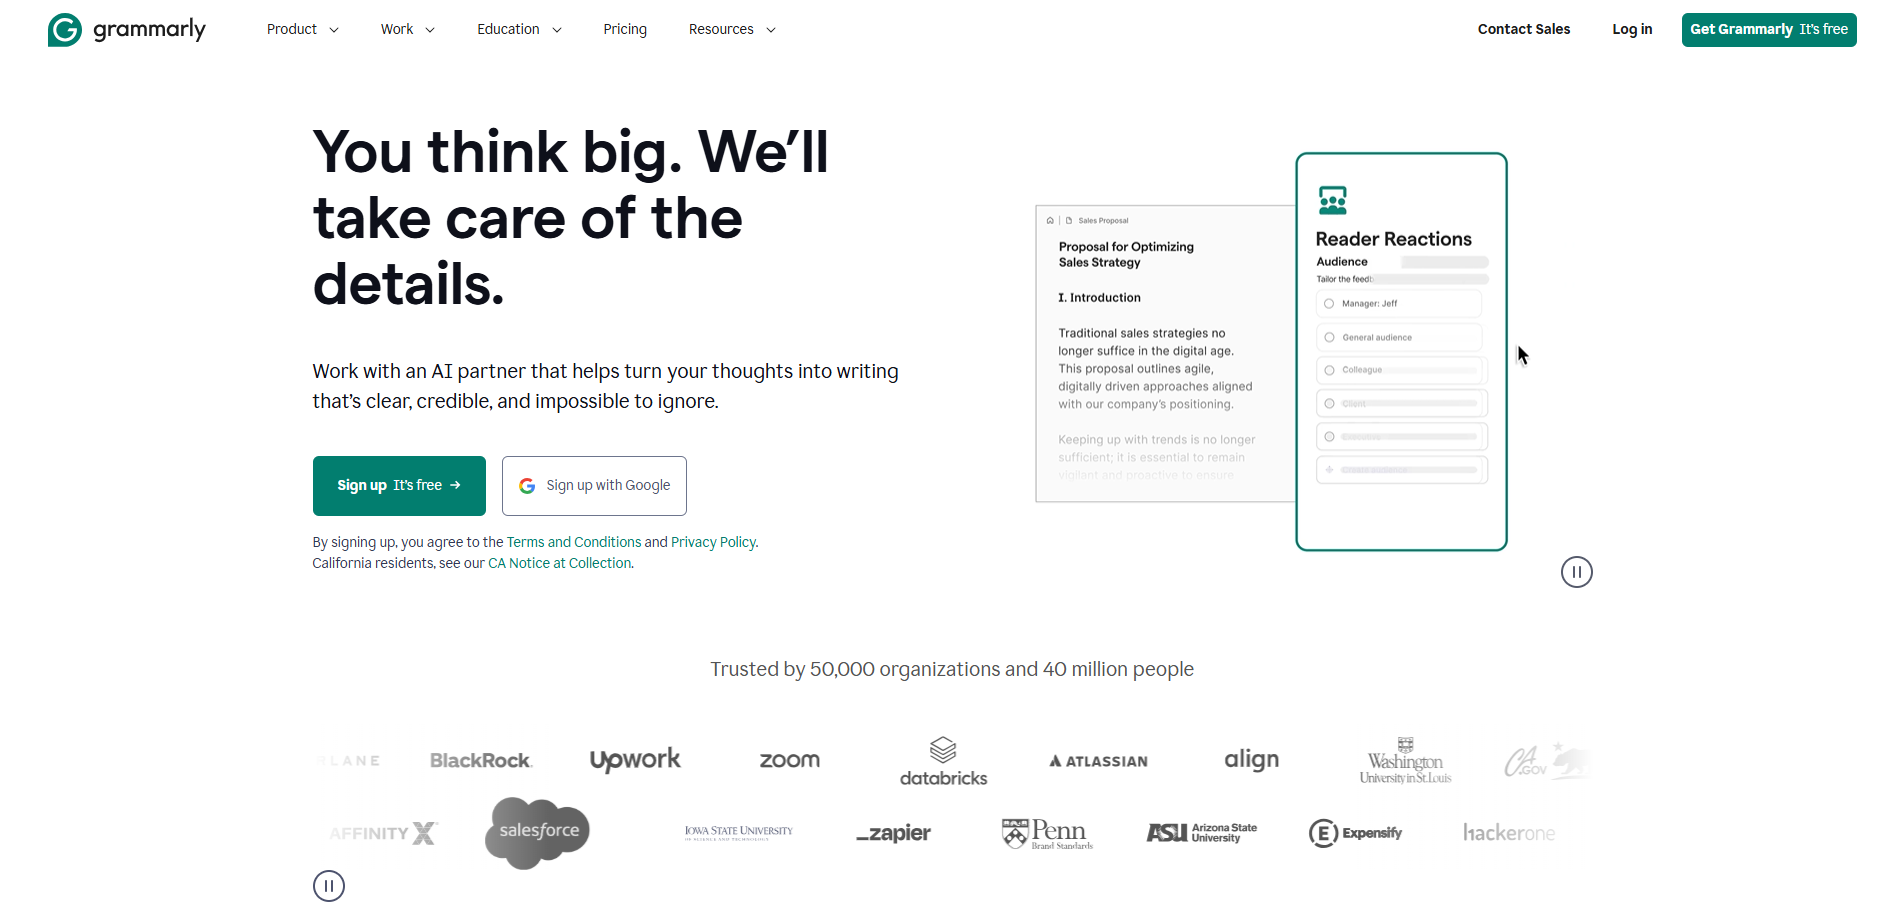Select the General audience radio option
This screenshot has height=905, width=1901.
pyautogui.click(x=1401, y=337)
